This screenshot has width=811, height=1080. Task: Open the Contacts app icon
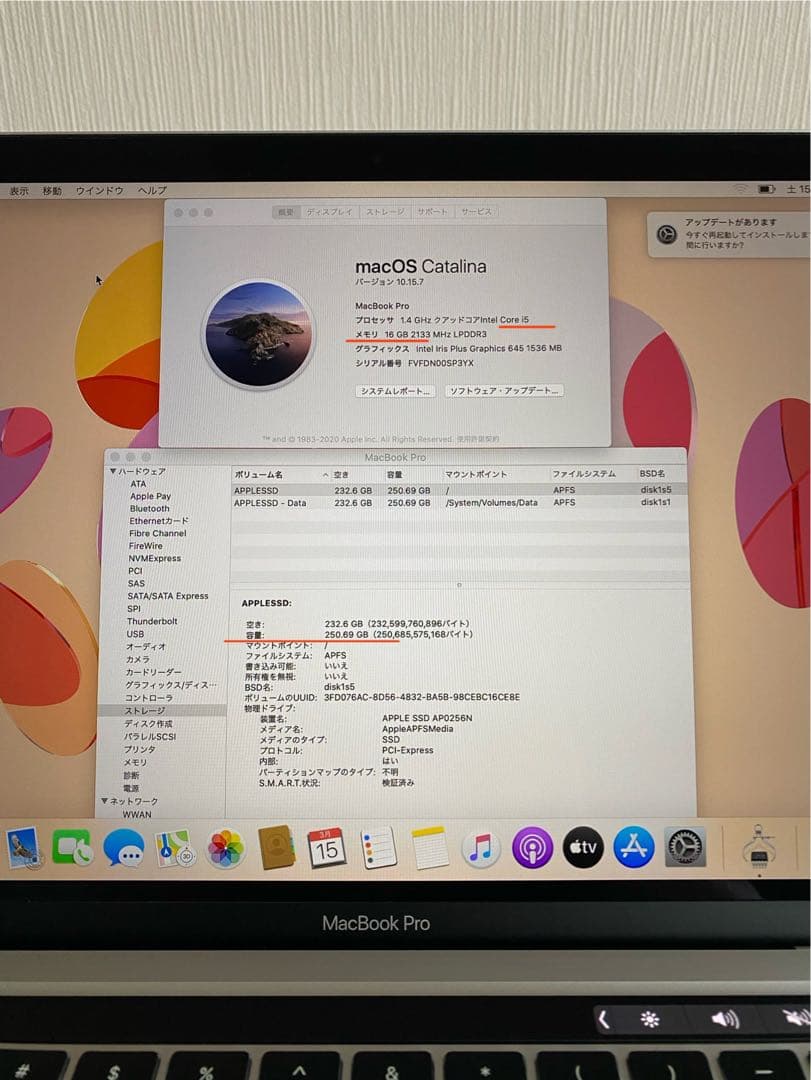tap(276, 848)
